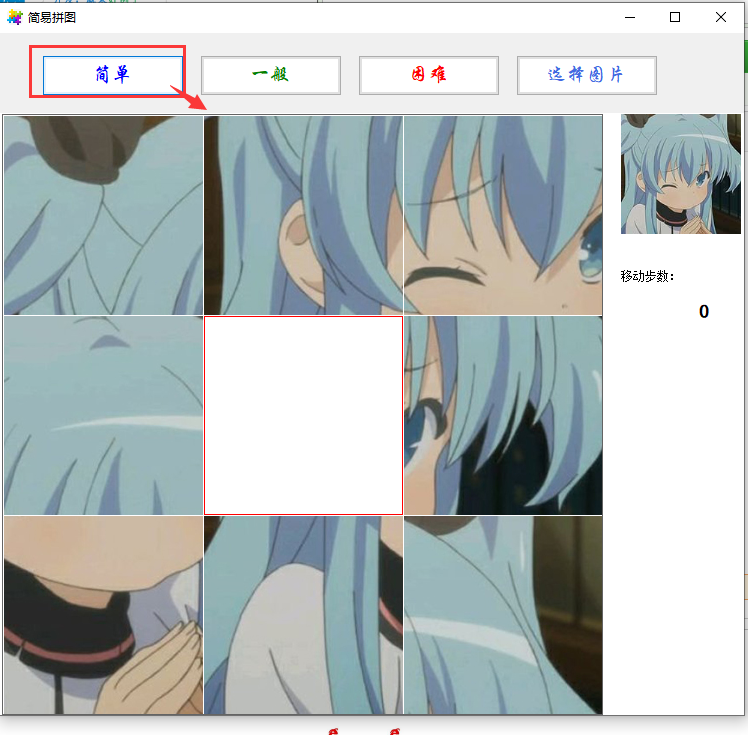Select the bottom-middle tile with white sleeve
Image resolution: width=748 pixels, height=735 pixels.
(303, 614)
